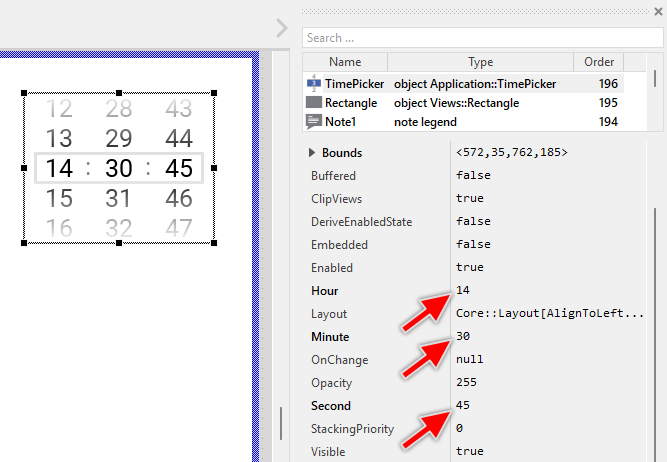Click the TimePicker object icon
This screenshot has height=462, width=667.
coord(314,84)
